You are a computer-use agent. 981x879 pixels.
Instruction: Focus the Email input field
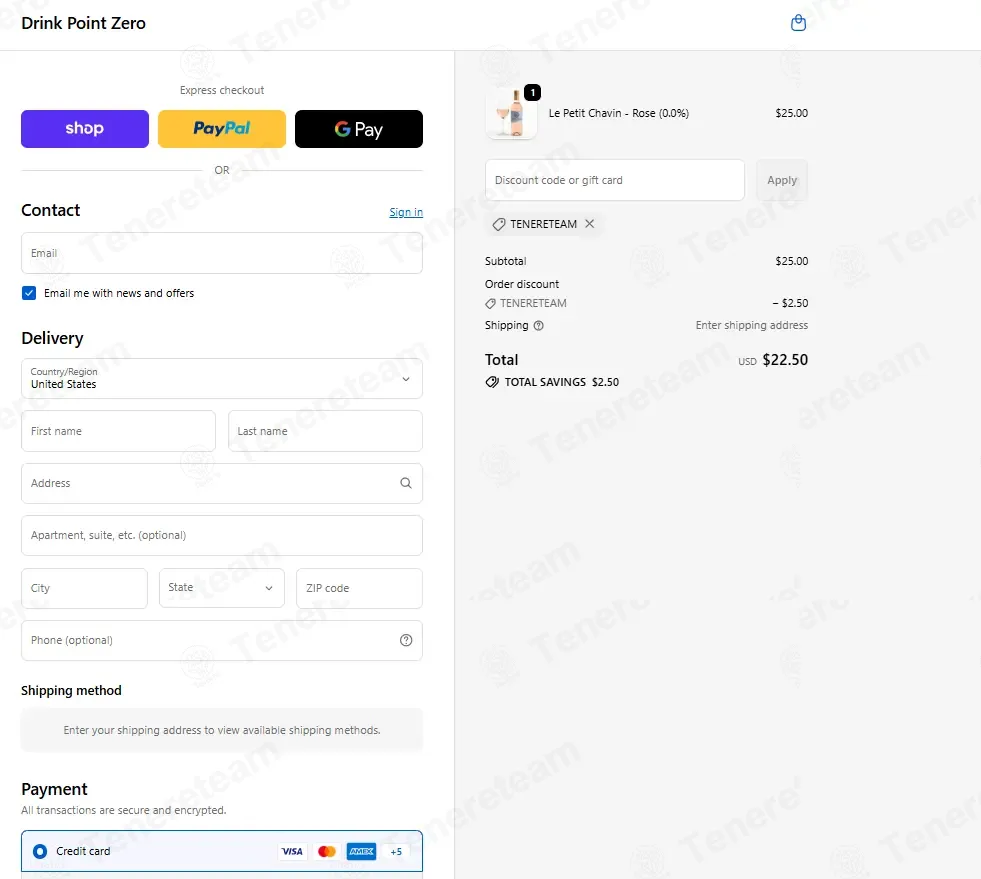[x=221, y=253]
